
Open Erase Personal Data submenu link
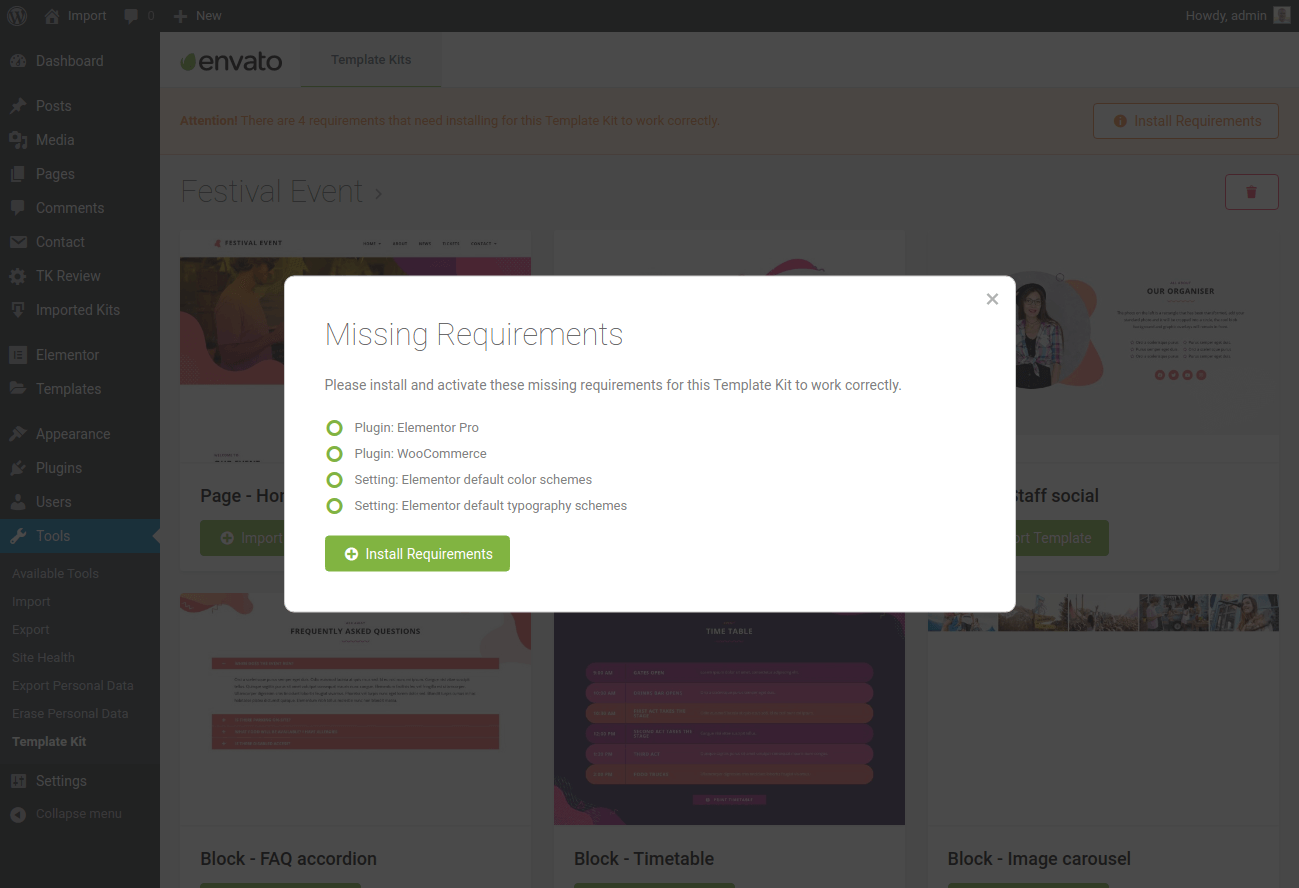pos(70,714)
